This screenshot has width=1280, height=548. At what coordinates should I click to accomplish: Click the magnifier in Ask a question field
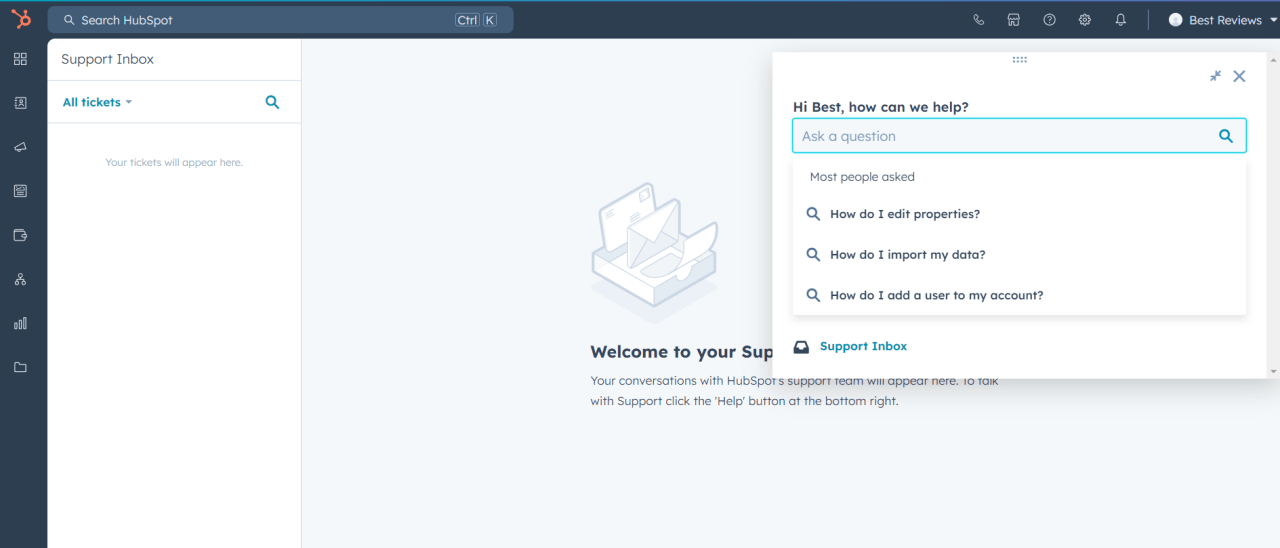tap(1226, 136)
